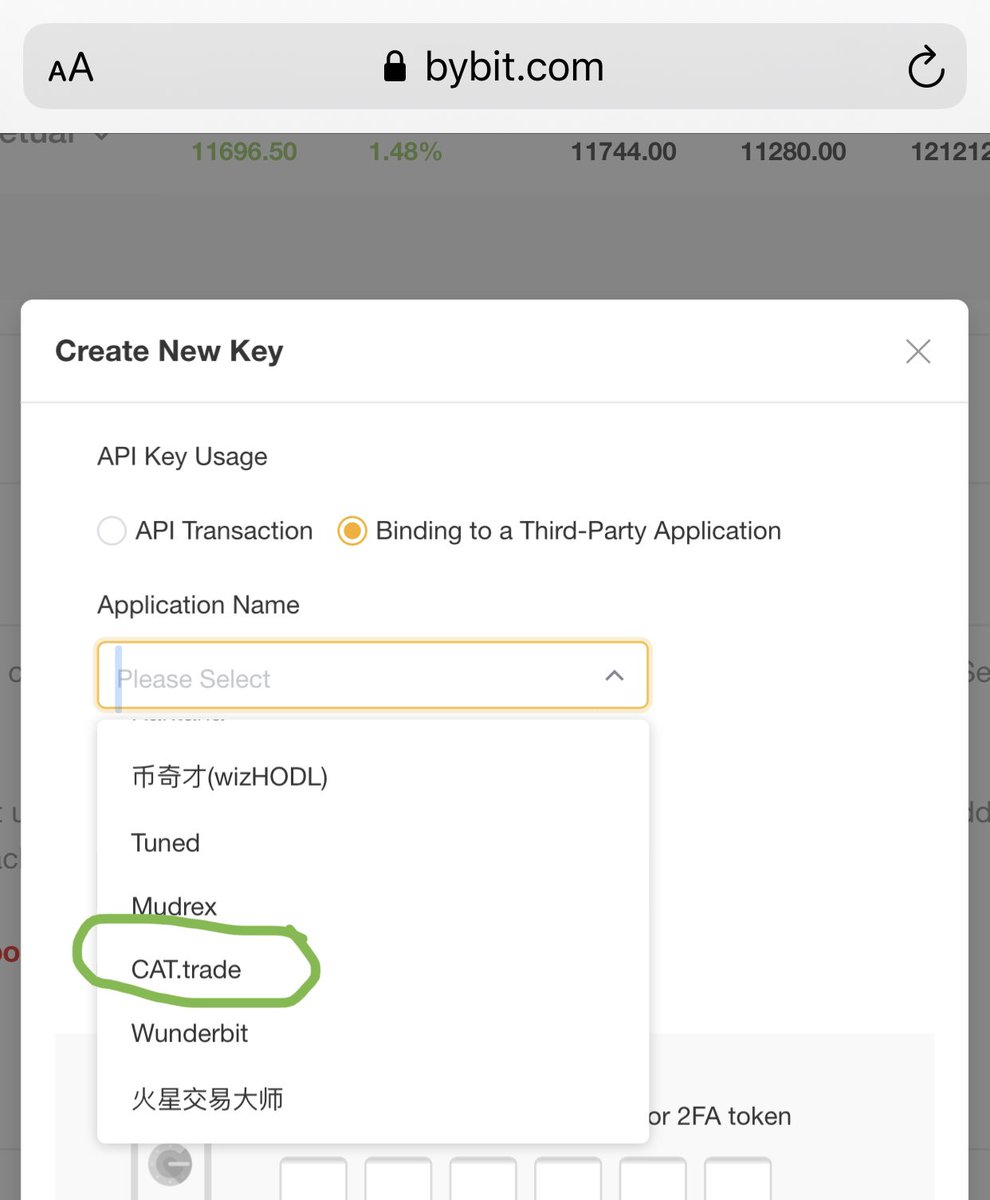Select Binding to a Third-Party Application
This screenshot has width=990, height=1200.
(x=560, y=531)
